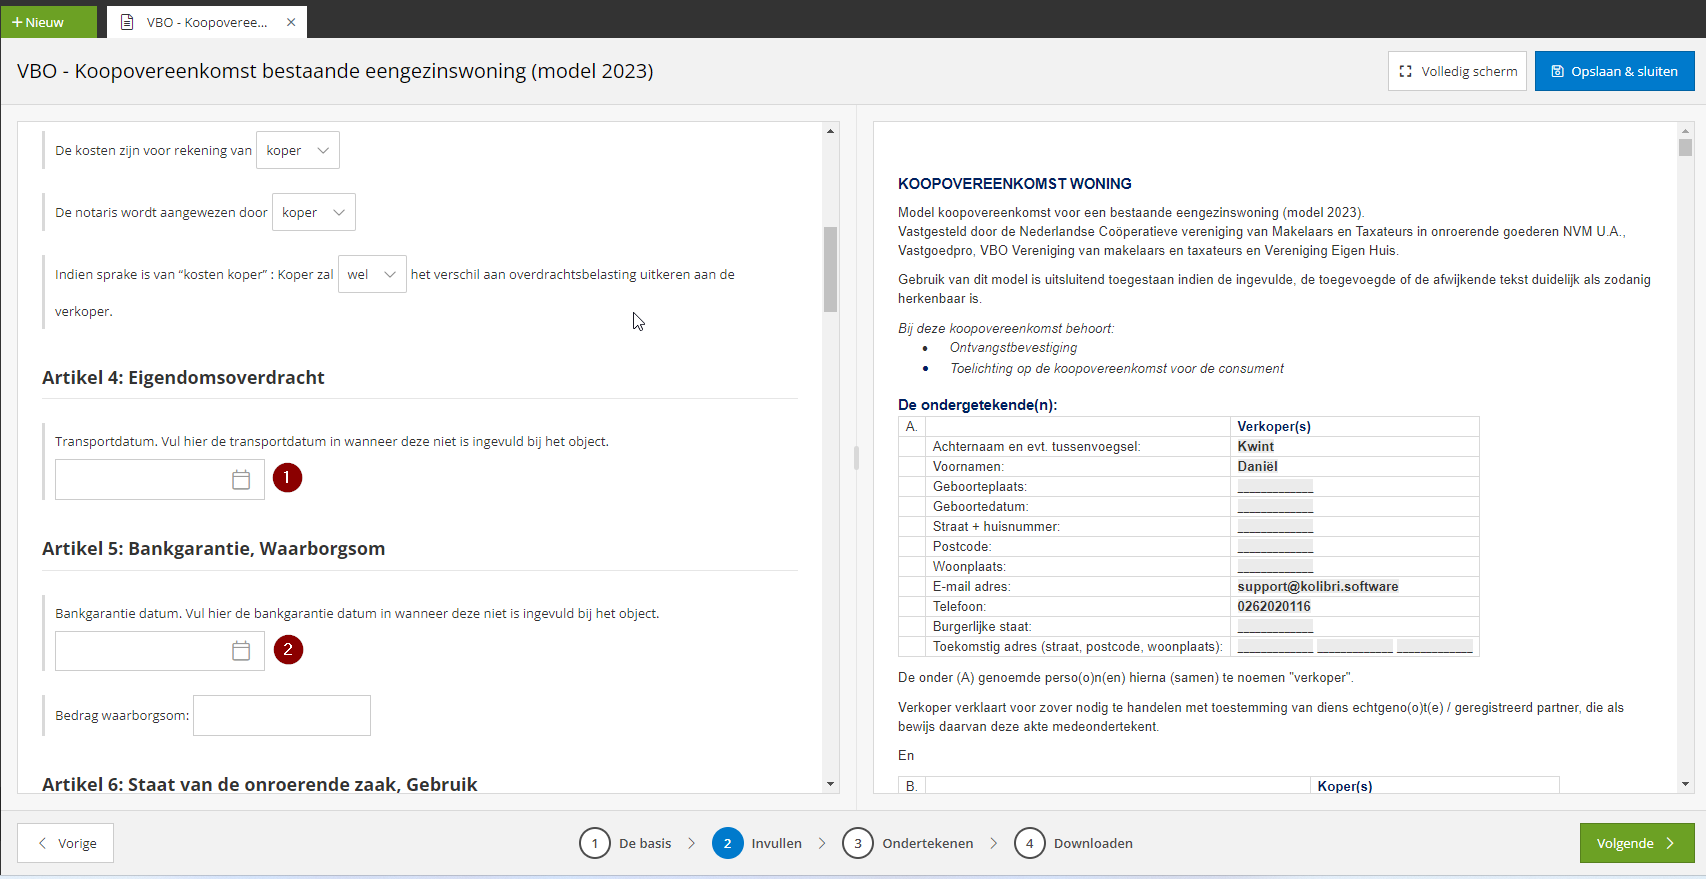The height and width of the screenshot is (879, 1706).
Task: Click heading 'KOOPOVEREENKOMST WONING' in preview
Action: tap(1015, 184)
